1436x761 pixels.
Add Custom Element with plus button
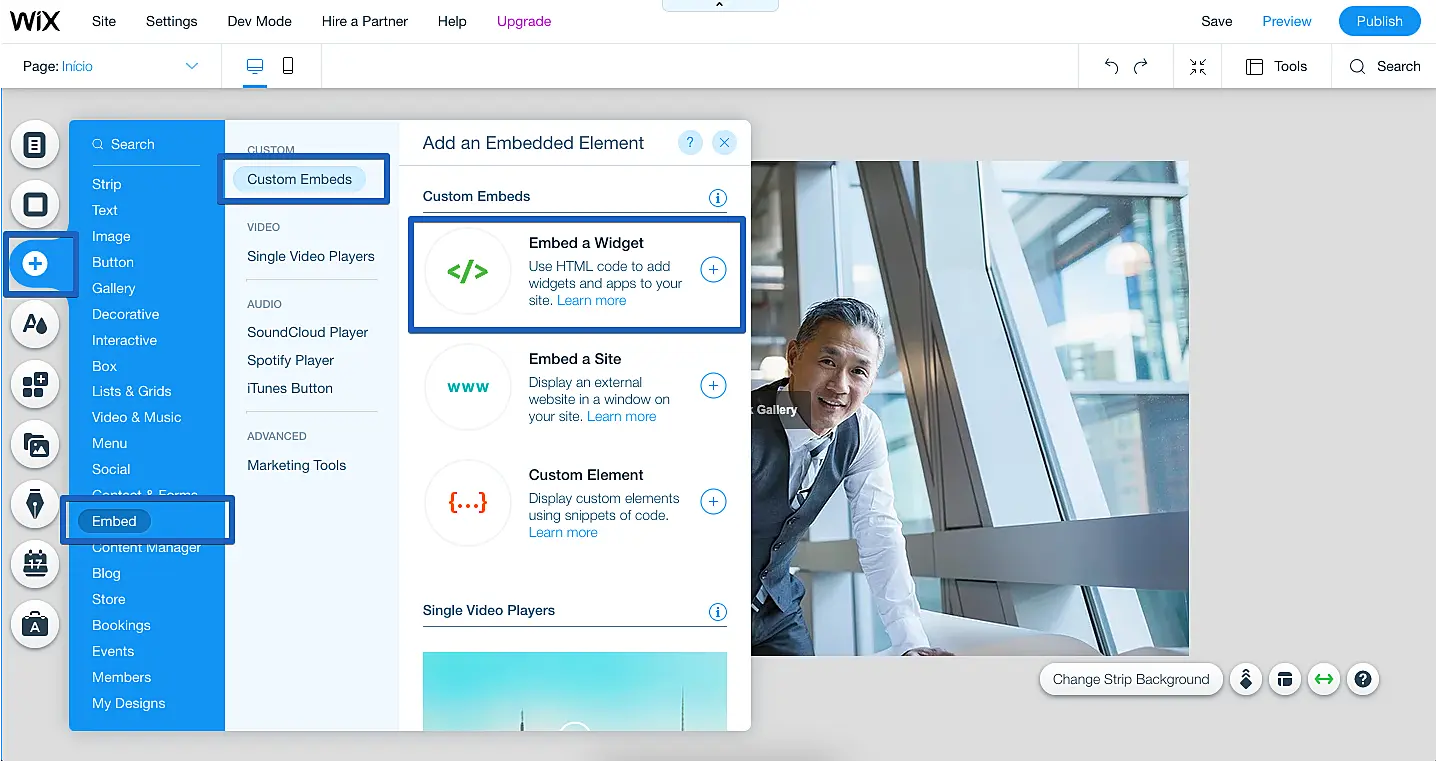pyautogui.click(x=713, y=501)
